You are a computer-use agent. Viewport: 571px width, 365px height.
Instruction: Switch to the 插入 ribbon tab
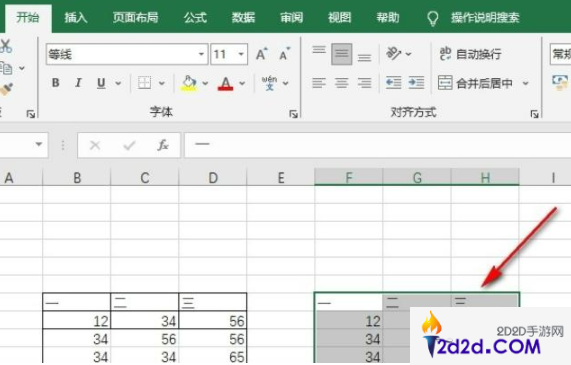(x=76, y=17)
